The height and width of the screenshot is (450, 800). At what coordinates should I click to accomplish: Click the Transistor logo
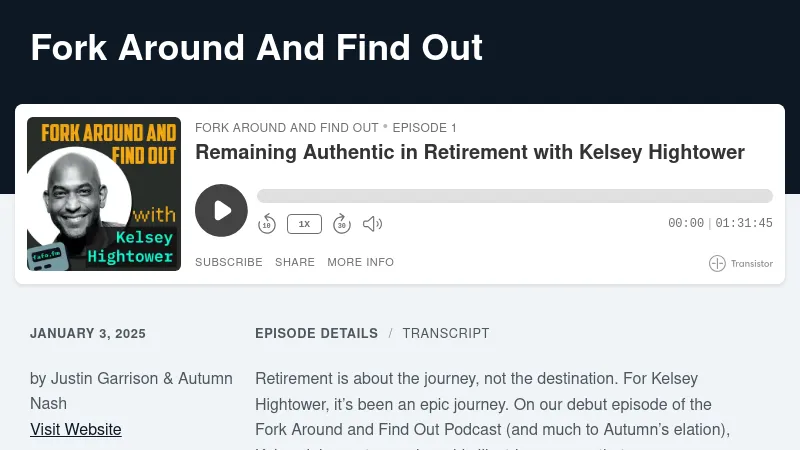pos(741,264)
